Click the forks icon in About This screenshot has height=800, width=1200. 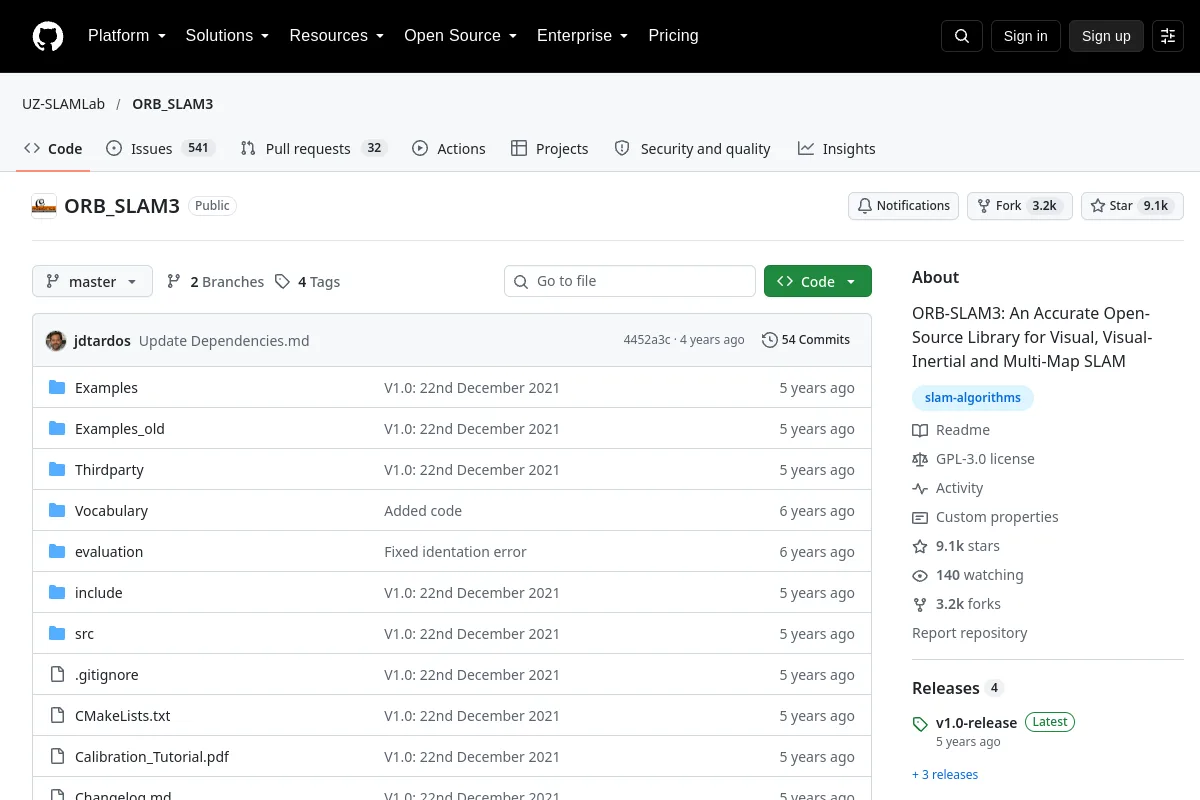[920, 604]
